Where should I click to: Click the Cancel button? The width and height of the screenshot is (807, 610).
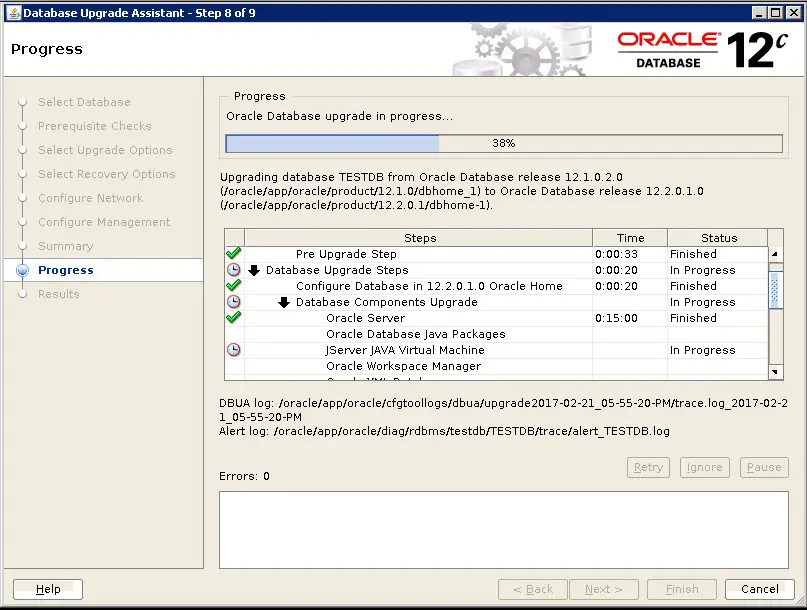coord(760,589)
